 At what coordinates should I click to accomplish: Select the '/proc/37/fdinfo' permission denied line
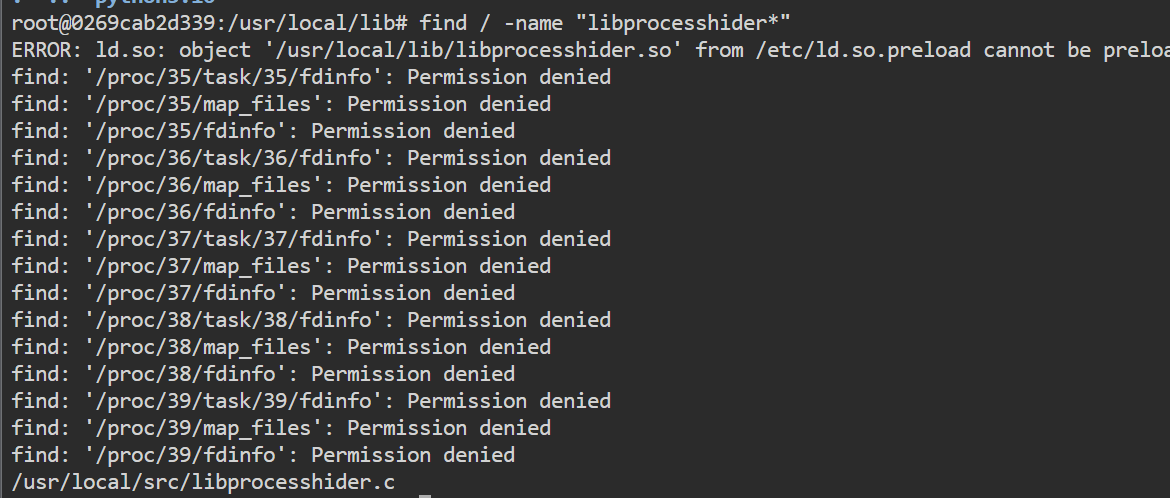click(263, 293)
